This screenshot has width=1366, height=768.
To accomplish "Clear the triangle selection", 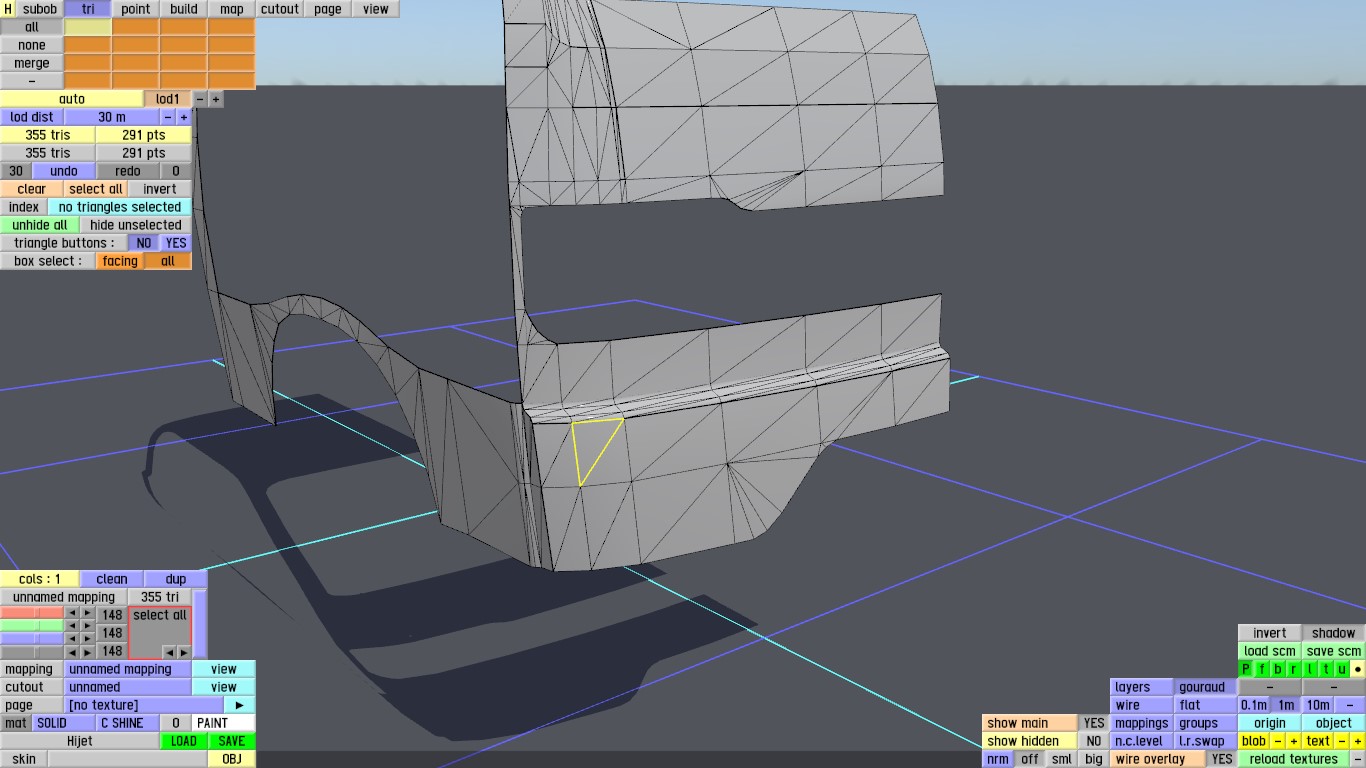I will click(32, 189).
